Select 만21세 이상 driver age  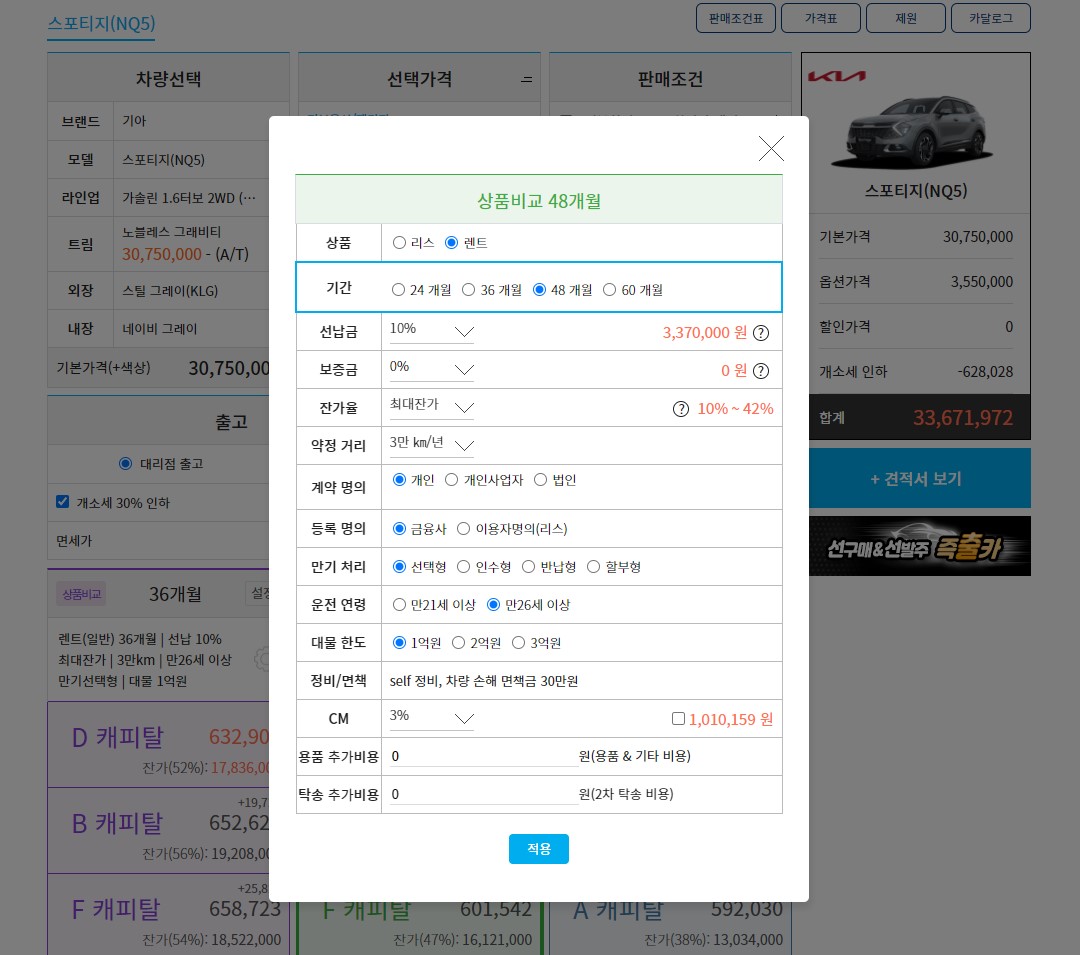click(399, 605)
